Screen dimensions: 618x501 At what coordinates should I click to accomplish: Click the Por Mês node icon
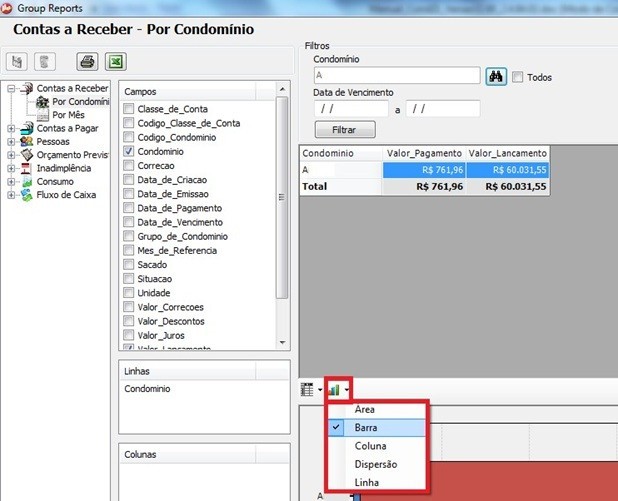(43, 115)
